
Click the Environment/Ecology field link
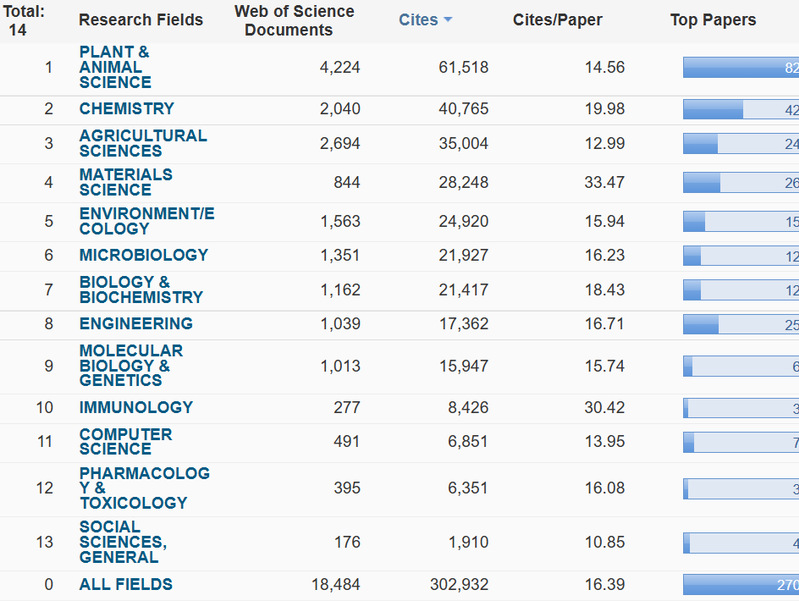[x=146, y=221]
